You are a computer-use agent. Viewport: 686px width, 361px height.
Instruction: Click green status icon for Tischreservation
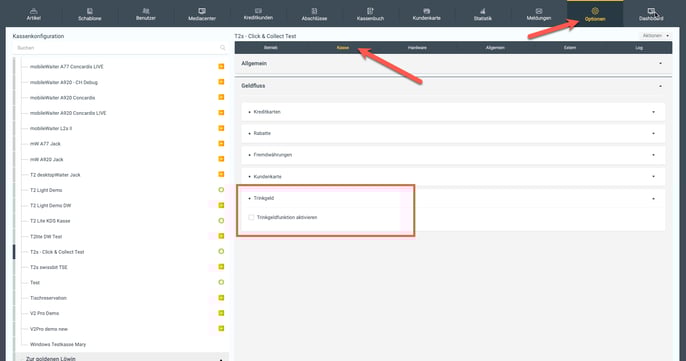coord(221,298)
